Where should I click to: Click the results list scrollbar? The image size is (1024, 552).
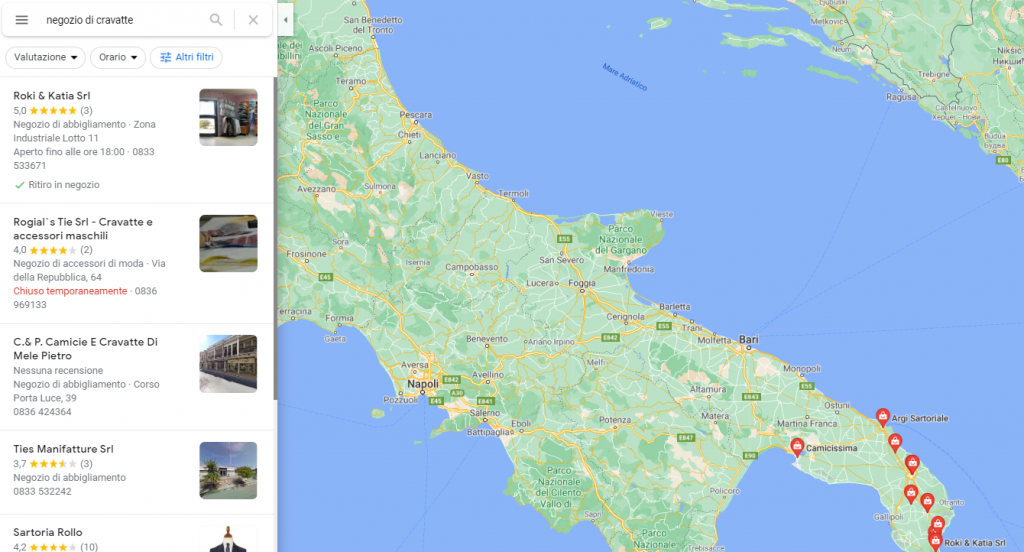275,238
